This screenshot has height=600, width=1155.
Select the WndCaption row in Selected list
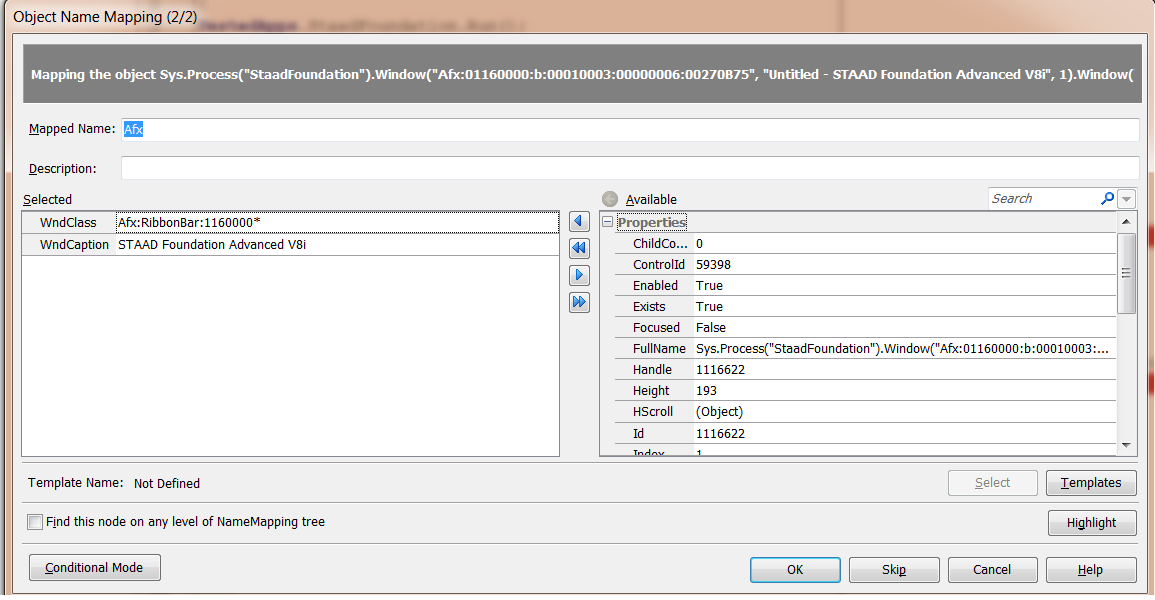click(x=290, y=244)
